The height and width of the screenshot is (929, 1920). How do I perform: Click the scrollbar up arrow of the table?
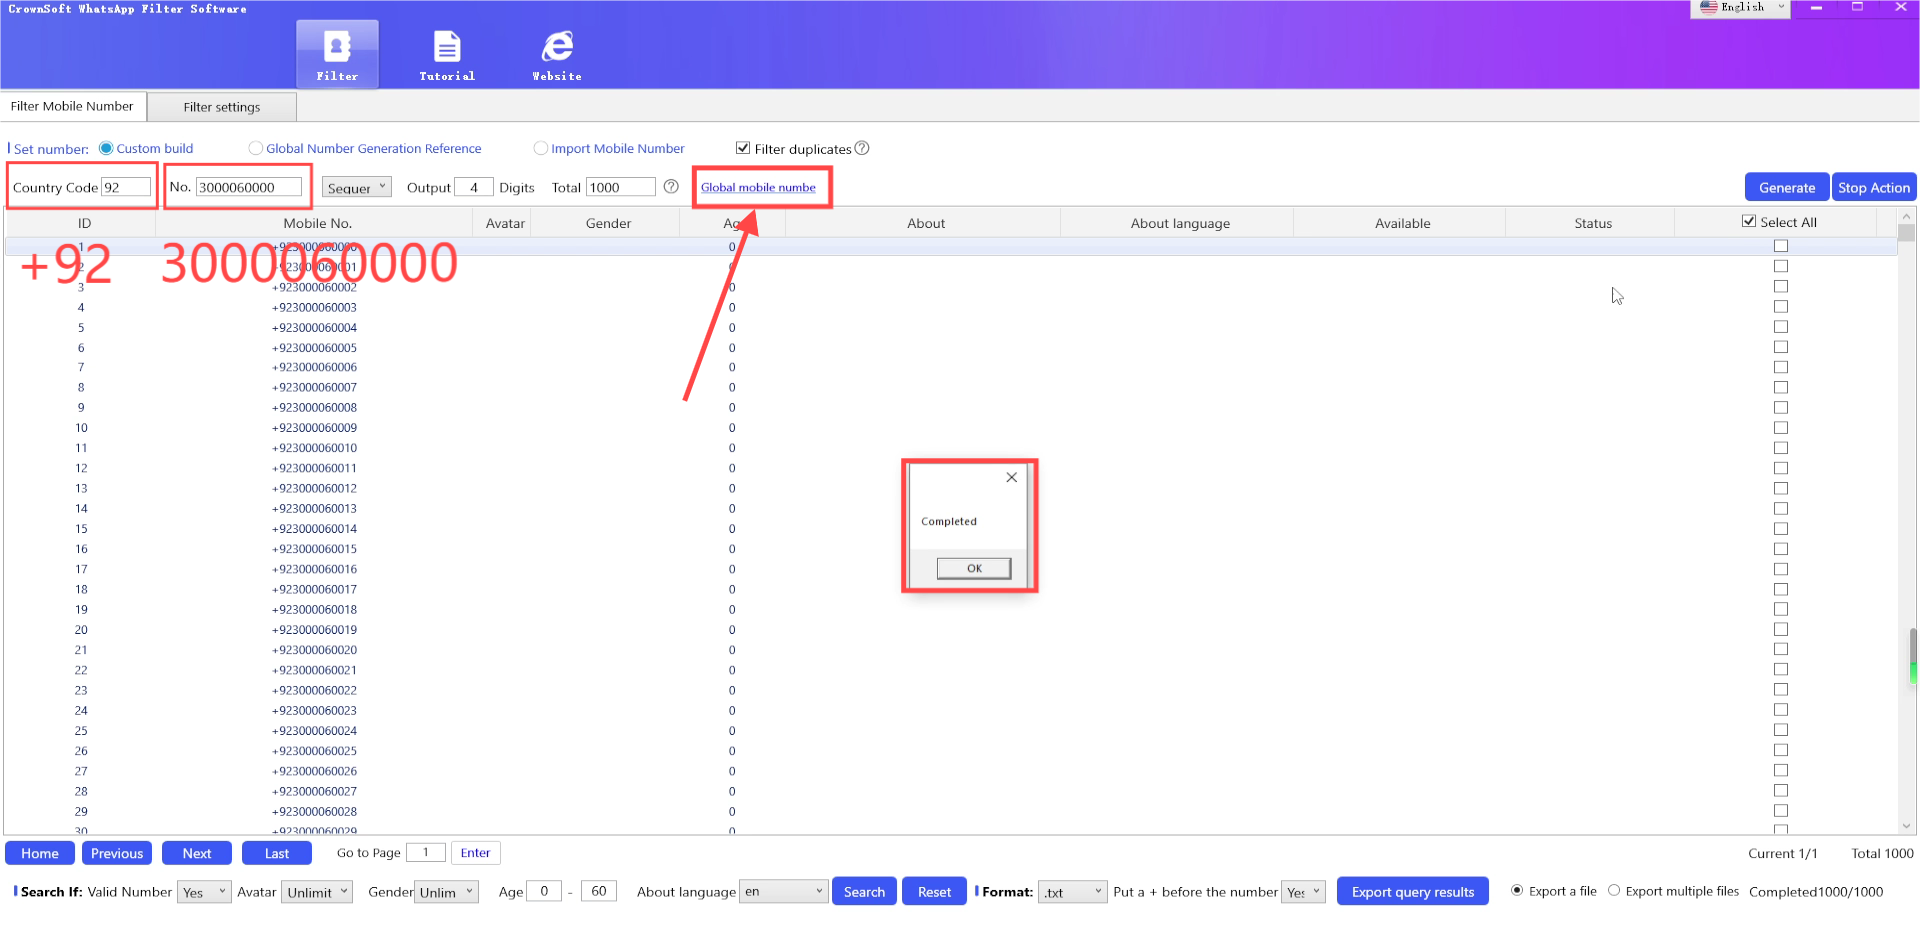1907,216
